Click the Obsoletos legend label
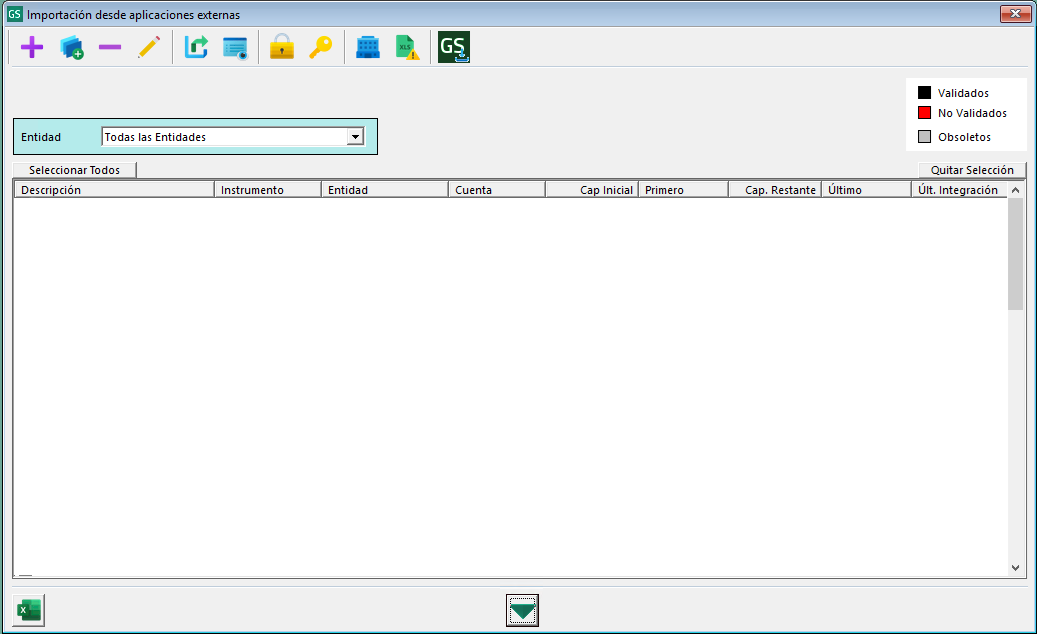Viewport: 1037px width, 634px height. (x=964, y=137)
